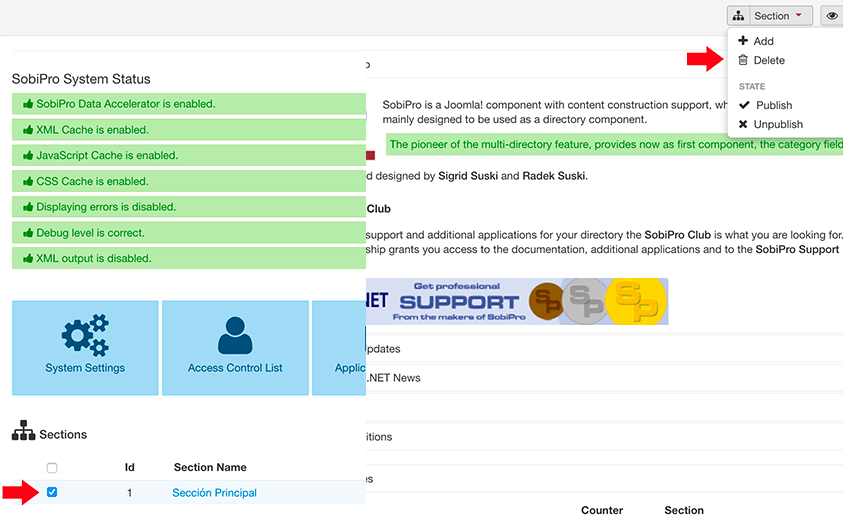Click the gears icon for System Settings
Screen dimensions: 843x517
tap(85, 335)
